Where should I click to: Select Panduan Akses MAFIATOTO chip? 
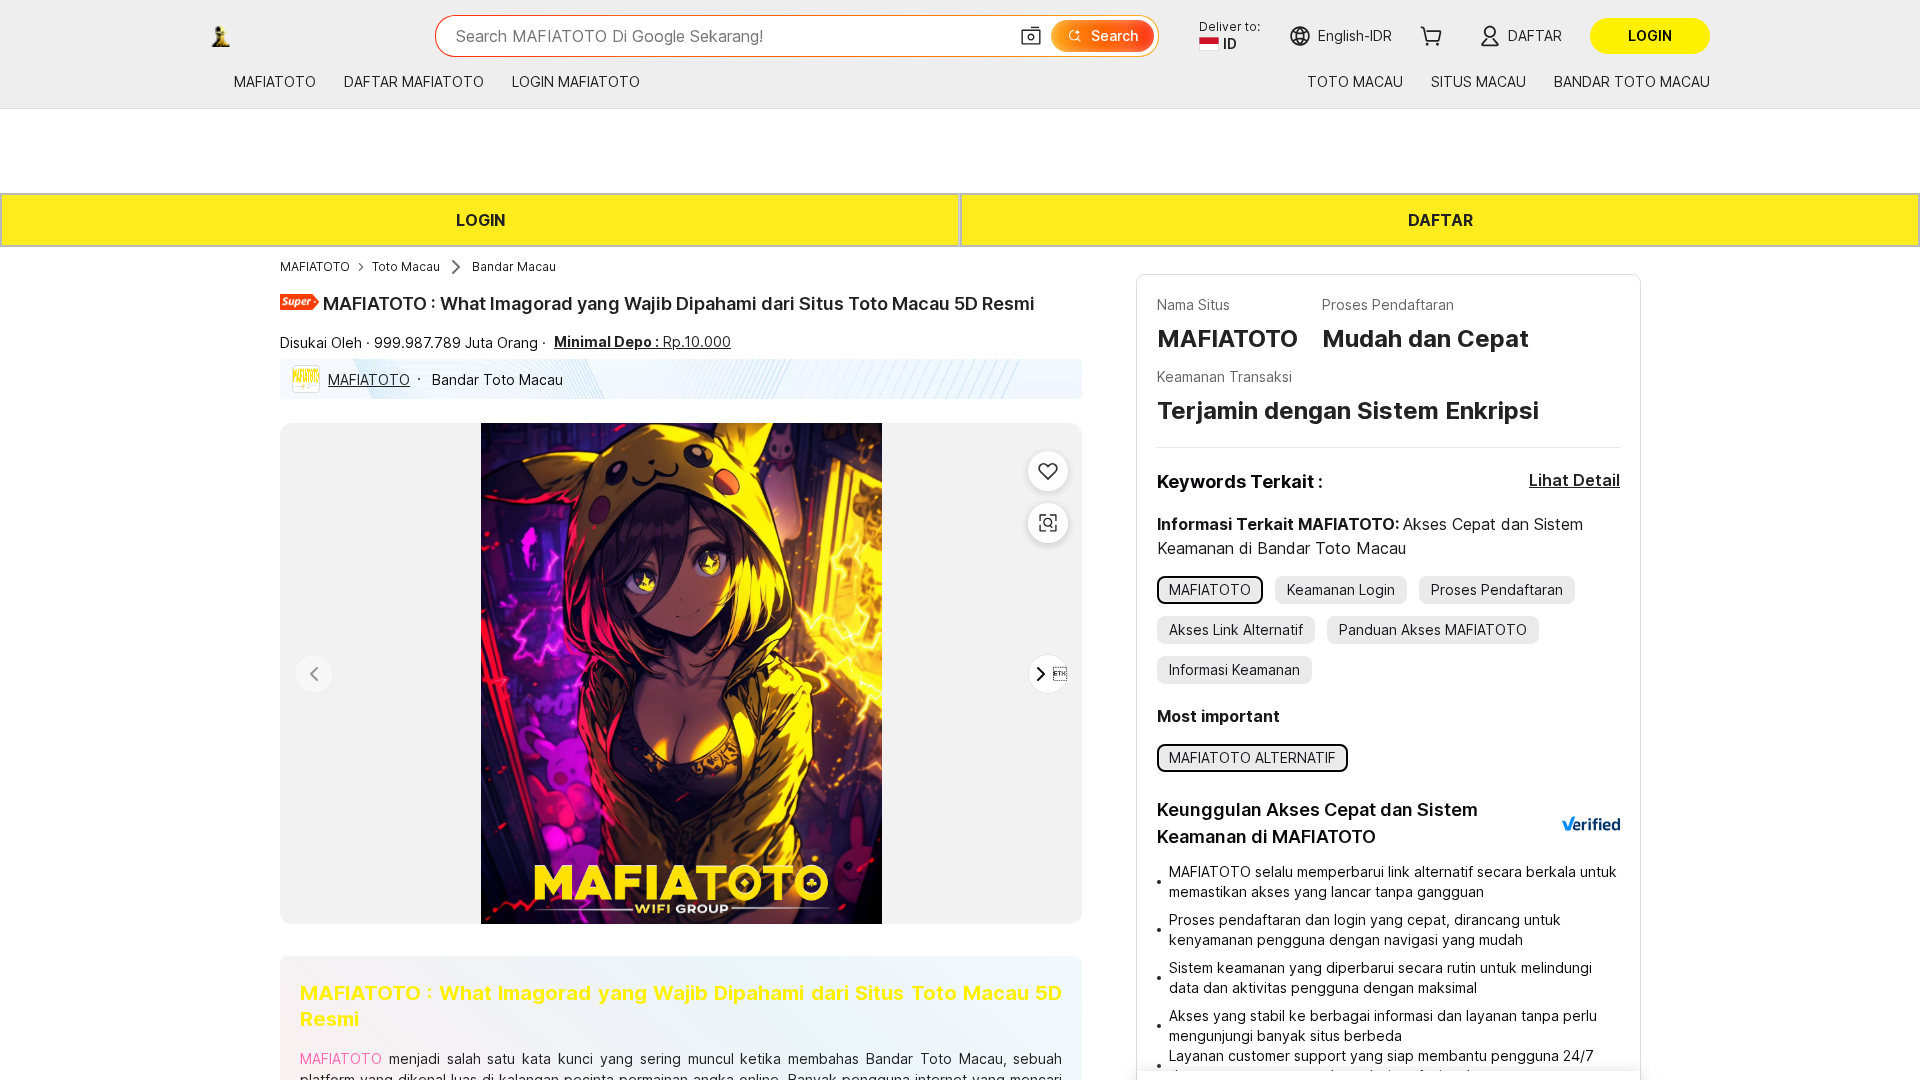(1433, 630)
